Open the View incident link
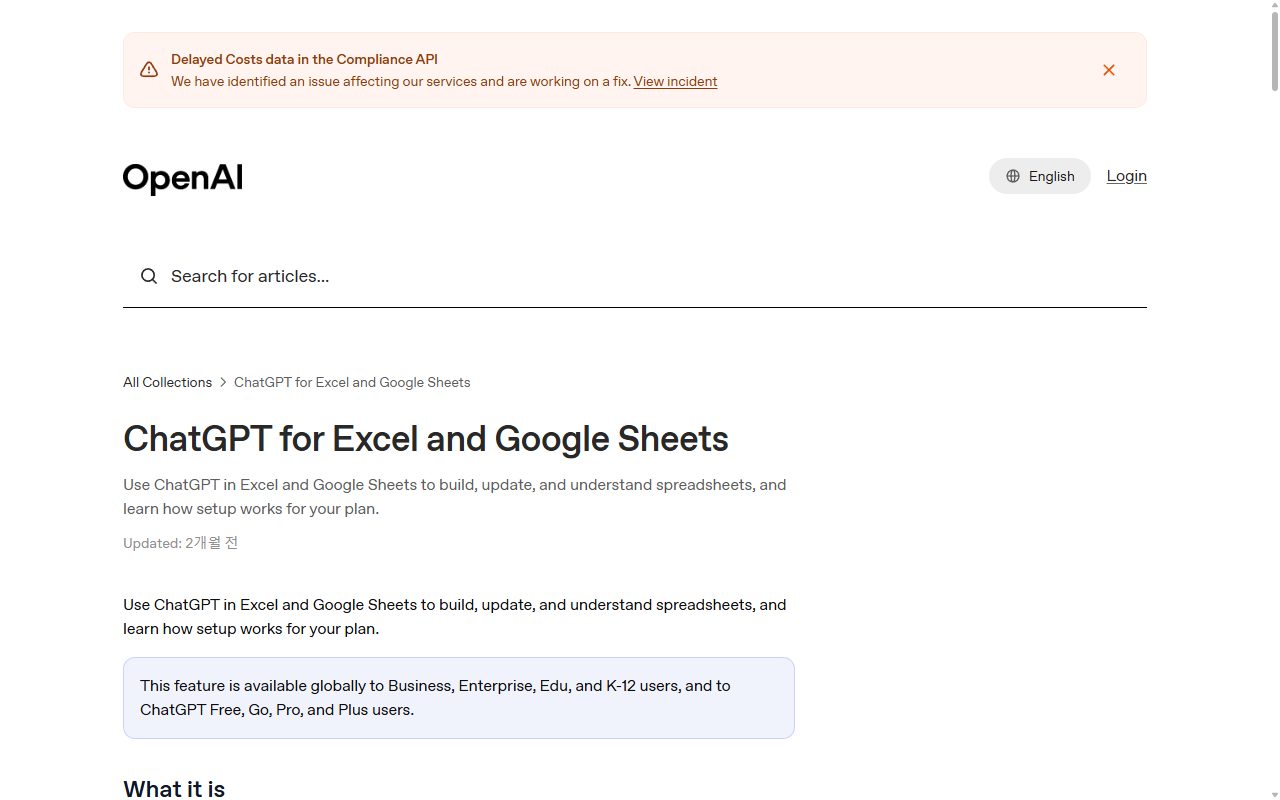The width and height of the screenshot is (1280, 800). click(x=675, y=82)
